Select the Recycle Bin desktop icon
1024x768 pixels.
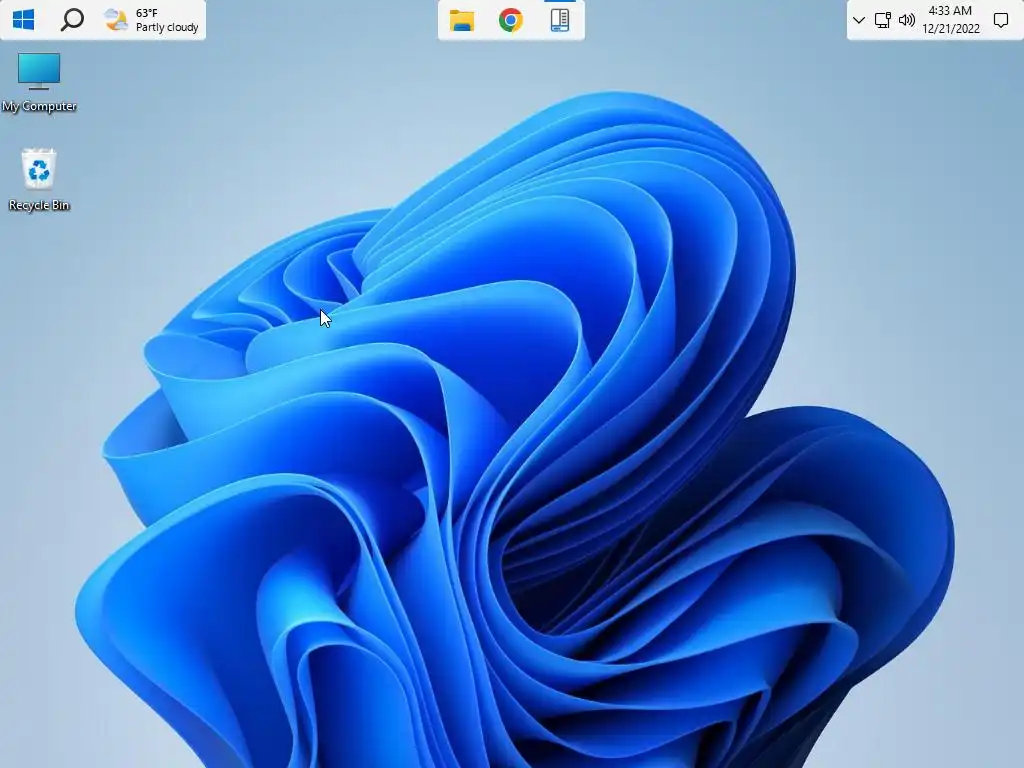pos(39,180)
